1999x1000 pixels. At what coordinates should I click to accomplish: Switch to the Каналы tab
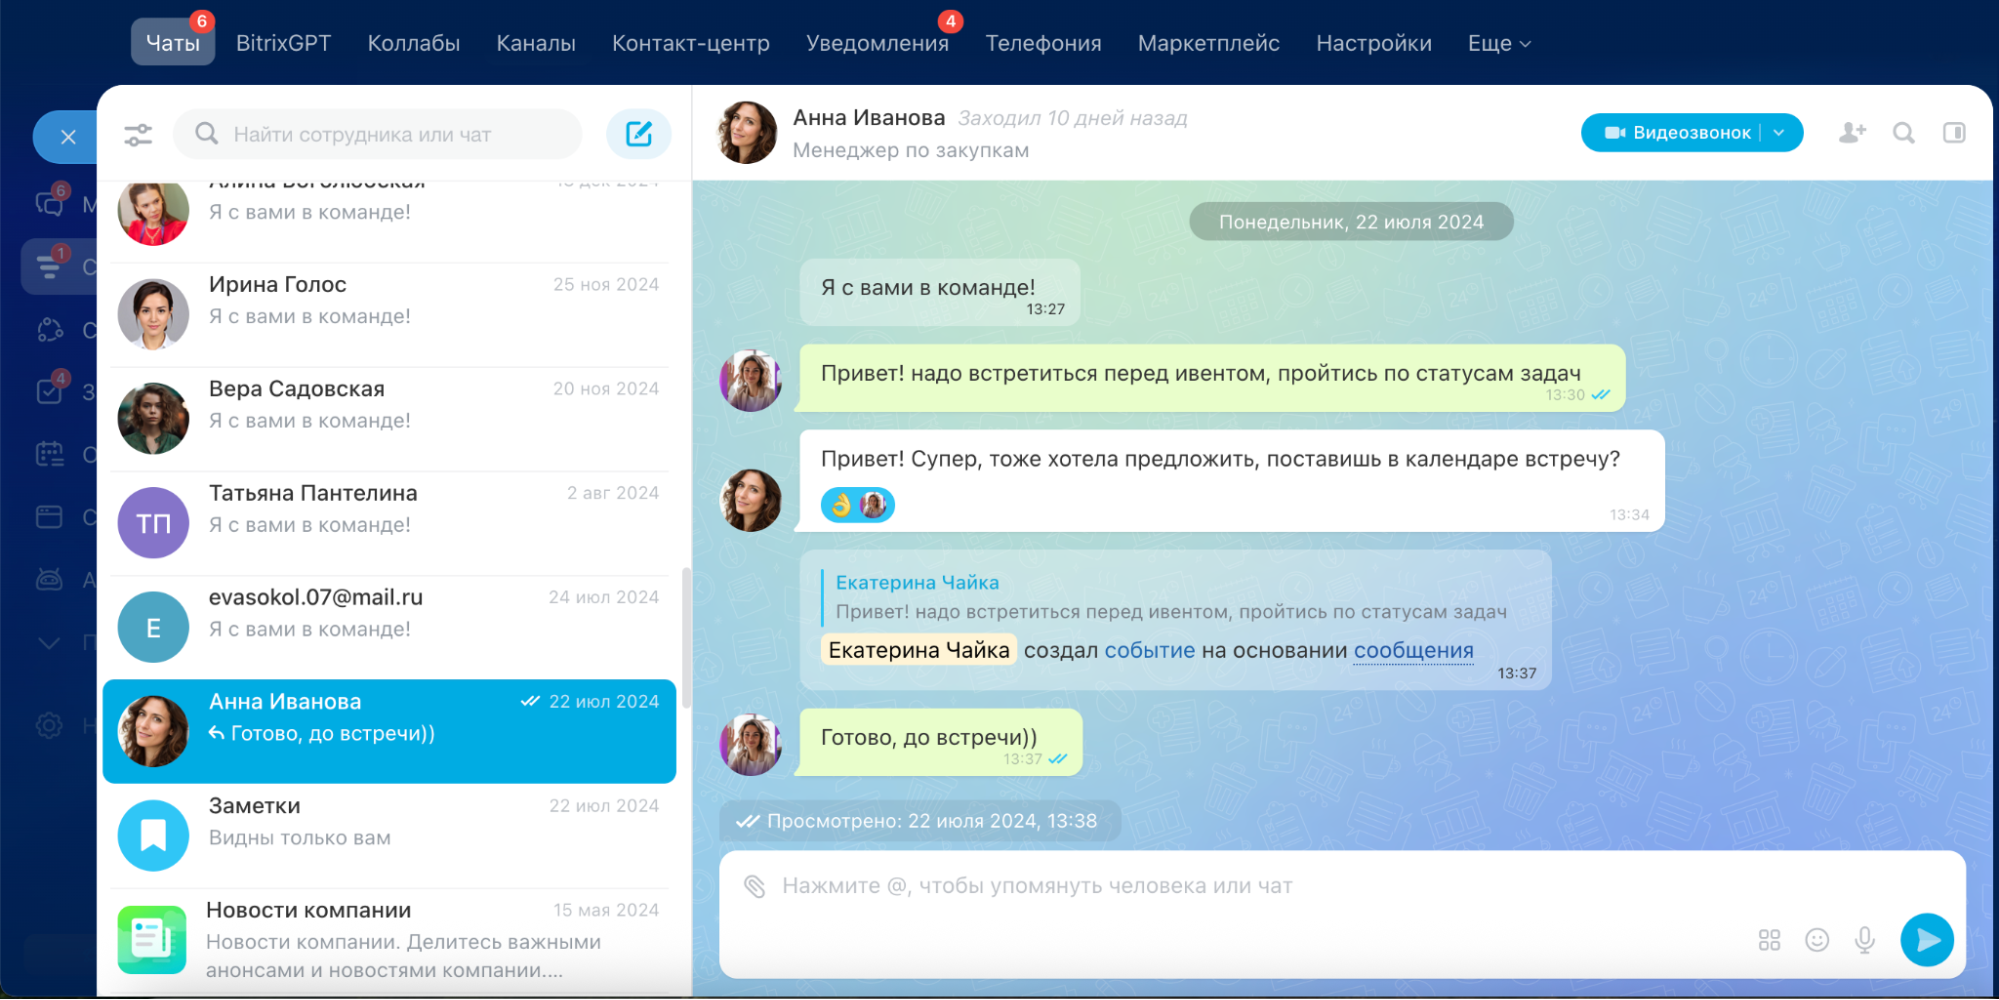click(536, 44)
